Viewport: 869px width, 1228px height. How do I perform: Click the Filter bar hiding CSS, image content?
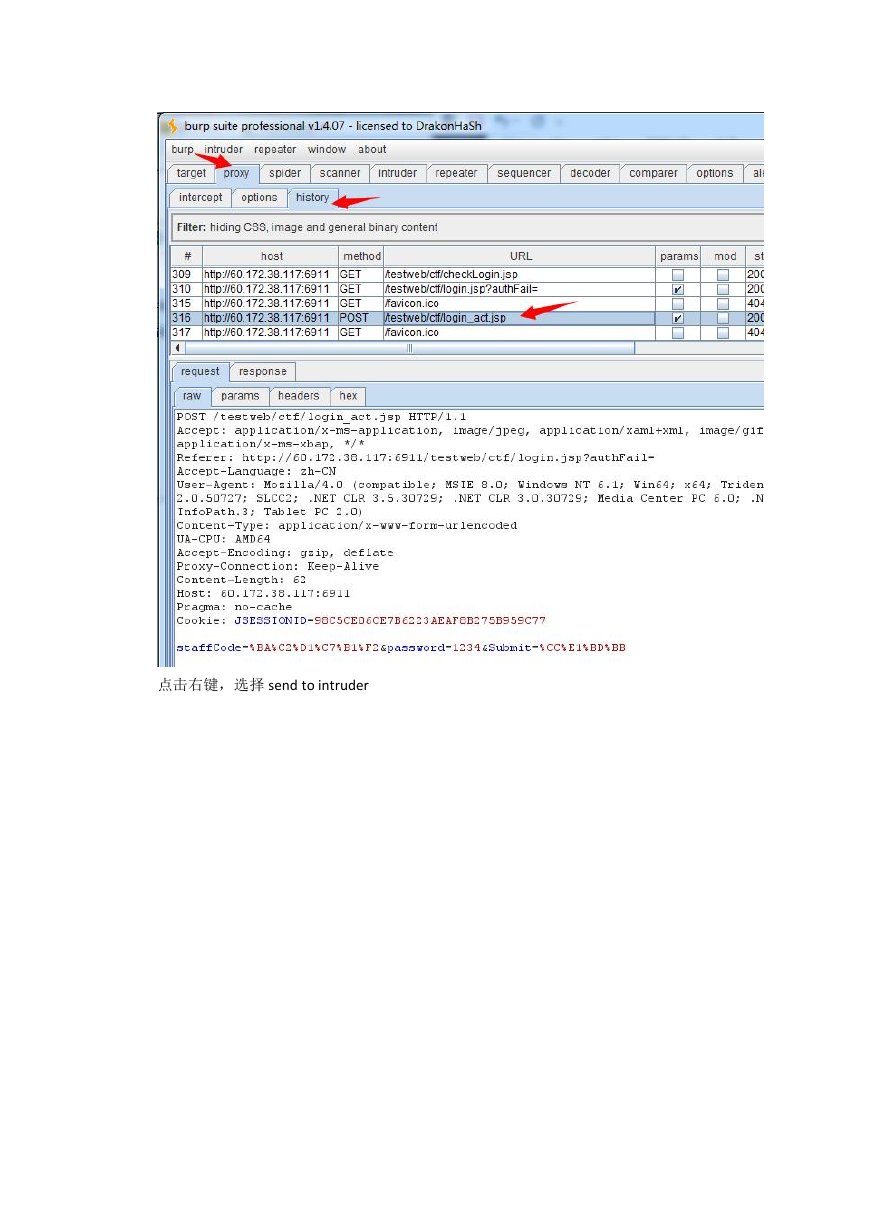click(467, 227)
